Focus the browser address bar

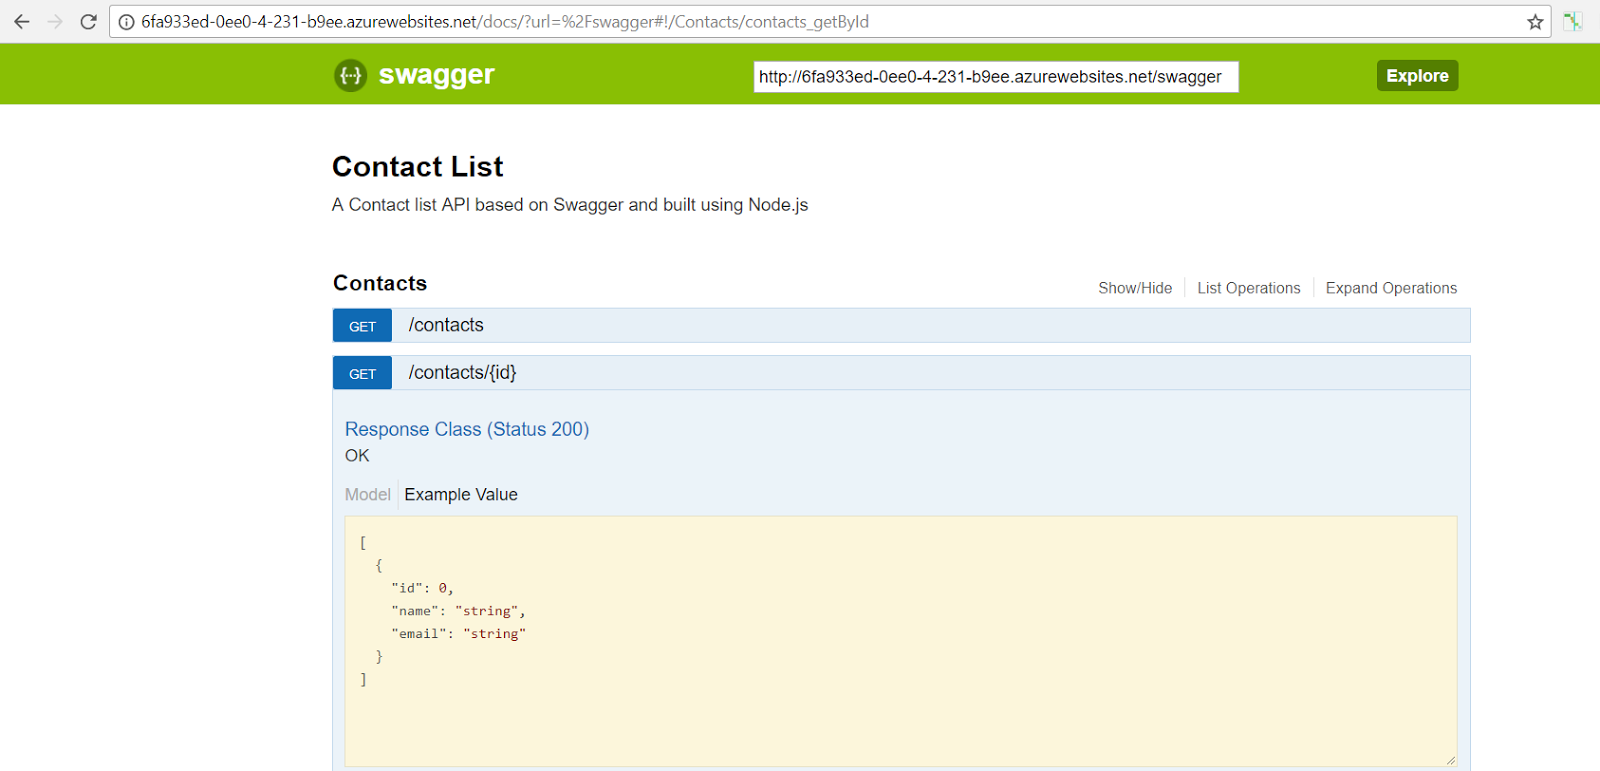[830, 22]
